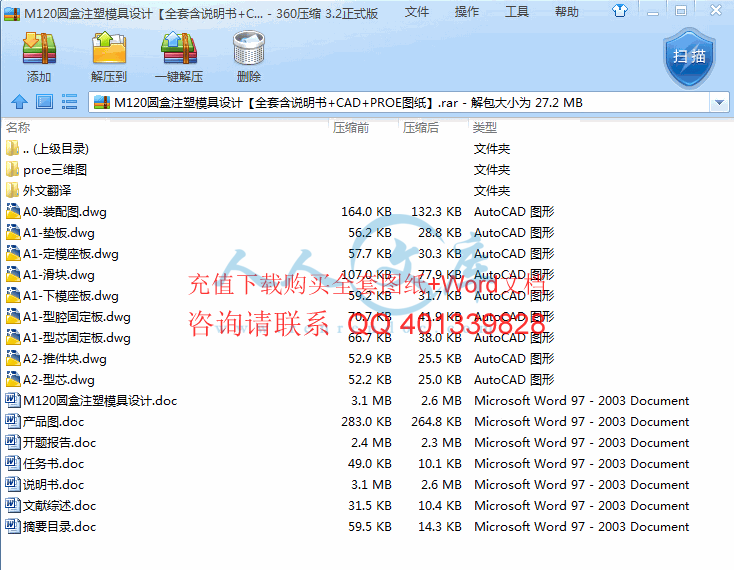Click the DWG icon of A2-型芯.dwg
The height and width of the screenshot is (570, 734).
(13, 380)
